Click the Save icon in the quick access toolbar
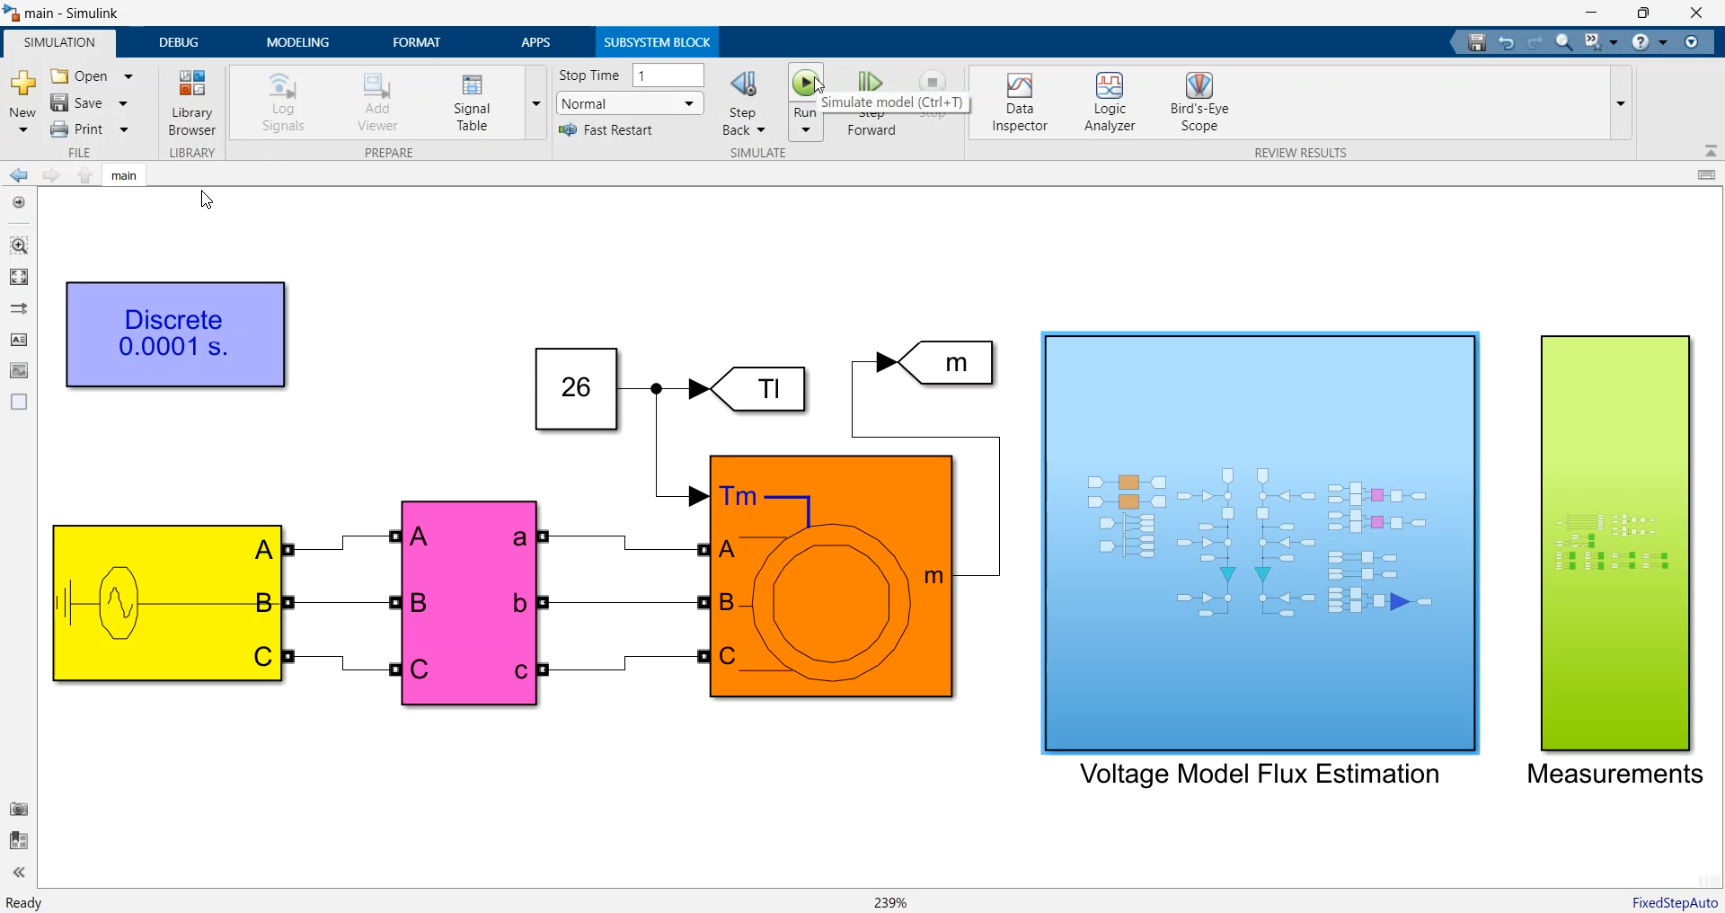 point(1477,42)
